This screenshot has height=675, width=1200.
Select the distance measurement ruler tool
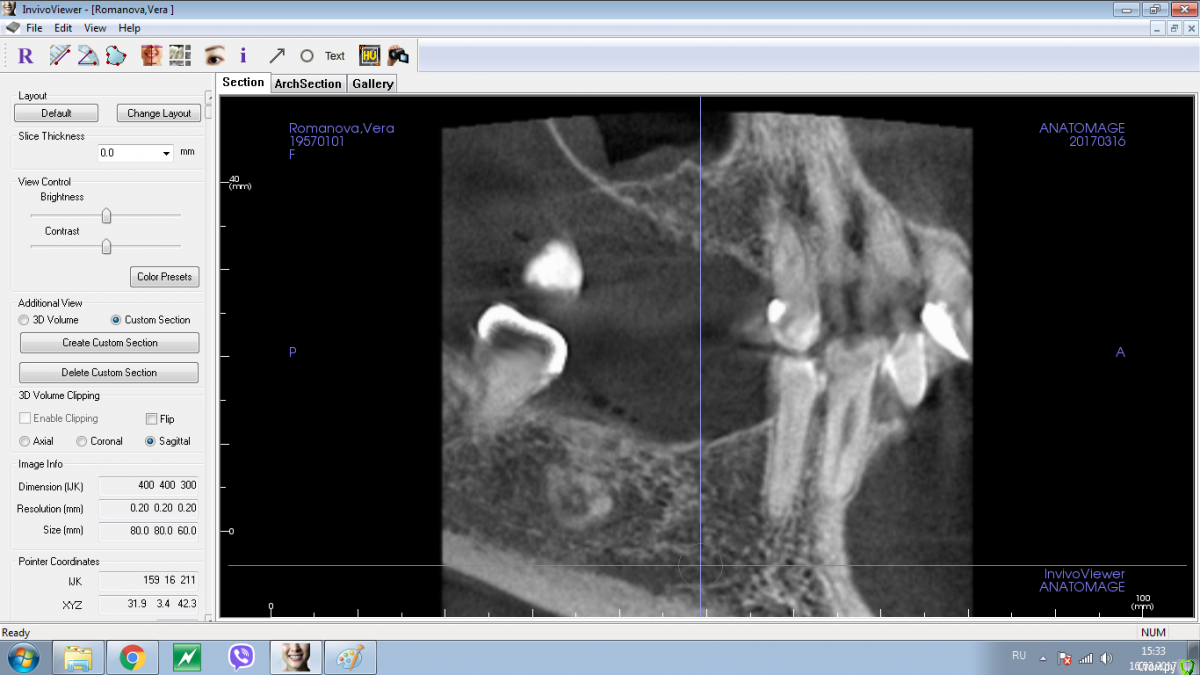coord(60,56)
